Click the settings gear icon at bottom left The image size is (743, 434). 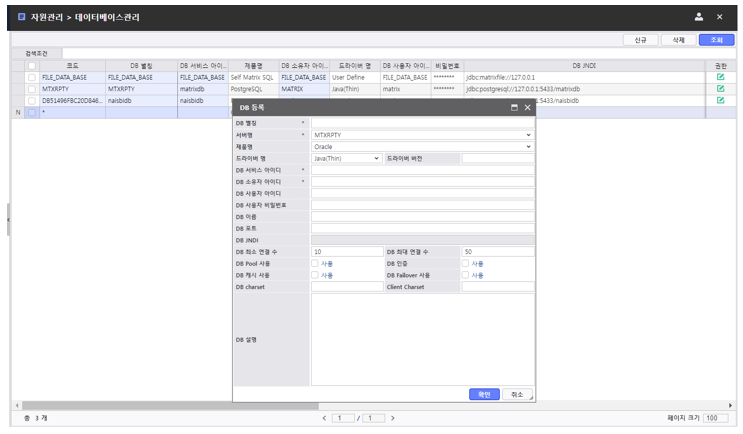tap(13, 418)
